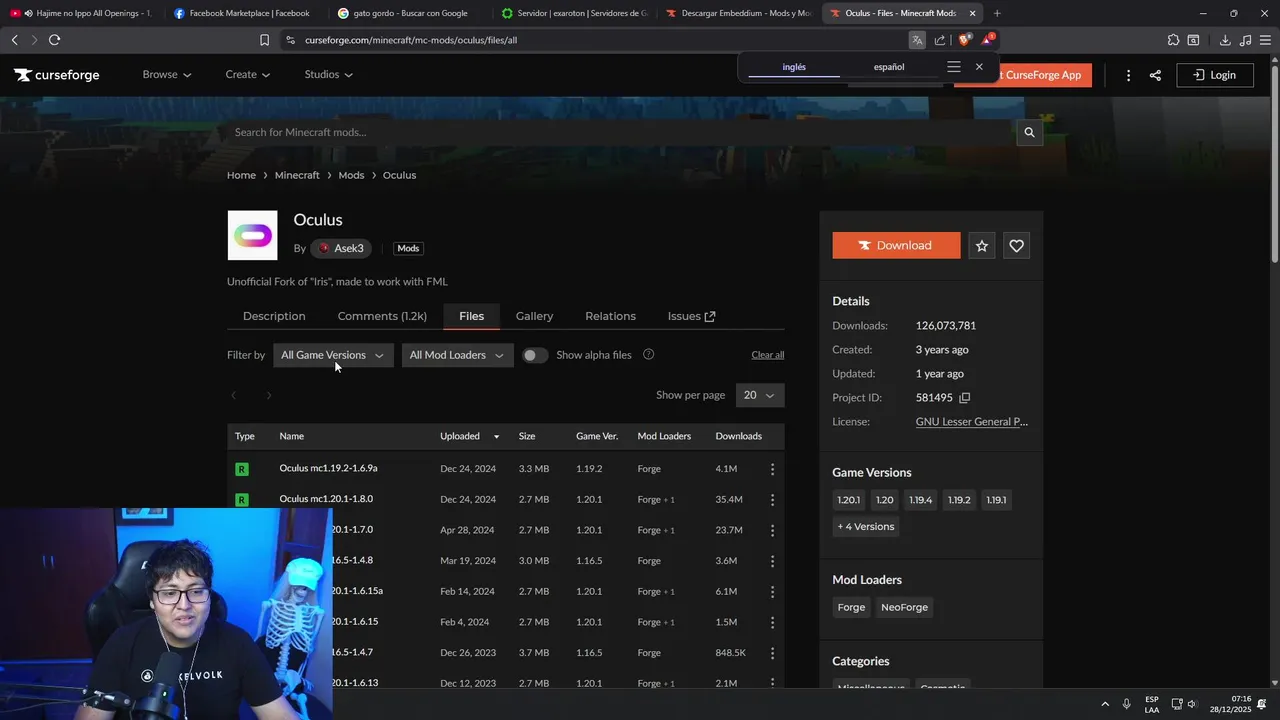Viewport: 1280px width, 720px height.
Task: Click the Mods breadcrumb link
Action: tap(351, 175)
